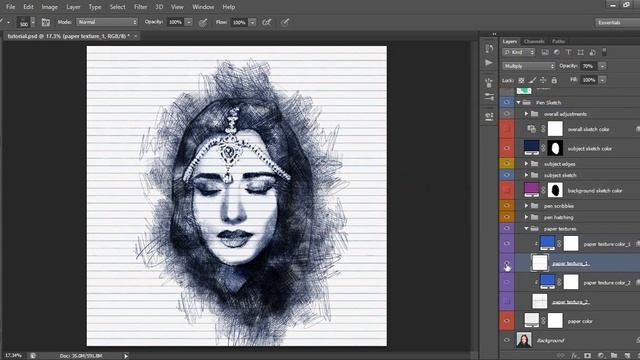The width and height of the screenshot is (640, 360).
Task: Select the paper texture color_1 blue swatch
Action: (x=547, y=243)
